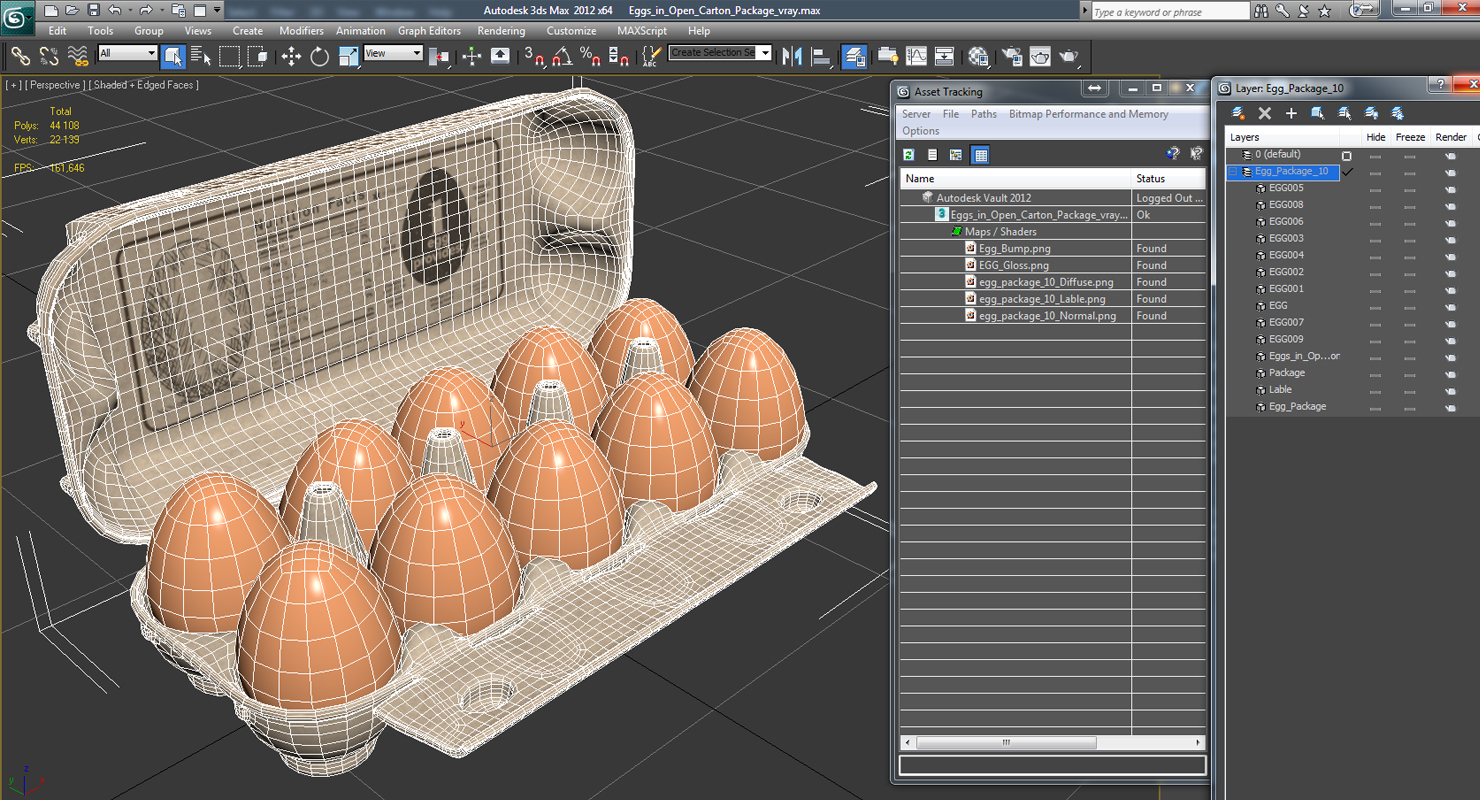The width and height of the screenshot is (1480, 800).
Task: Toggle Freeze for Lable object row
Action: [x=1409, y=390]
